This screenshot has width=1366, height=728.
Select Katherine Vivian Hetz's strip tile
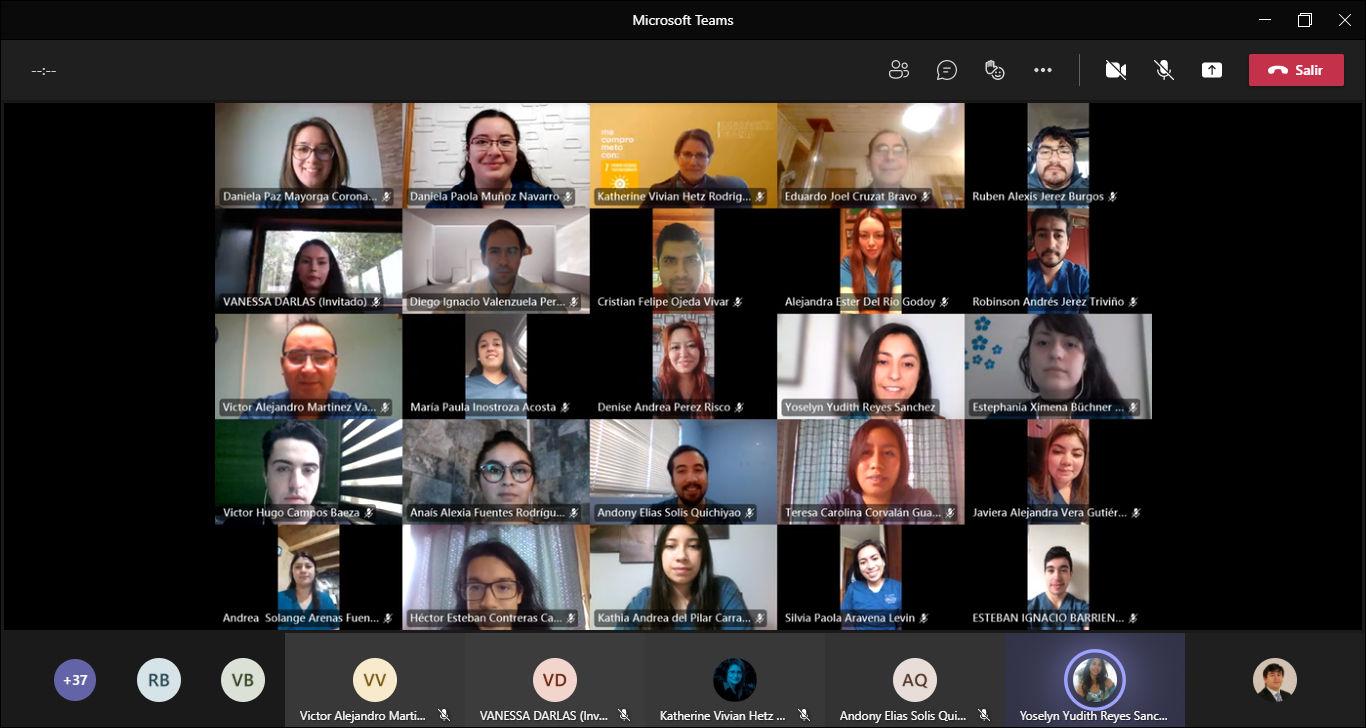click(x=735, y=680)
